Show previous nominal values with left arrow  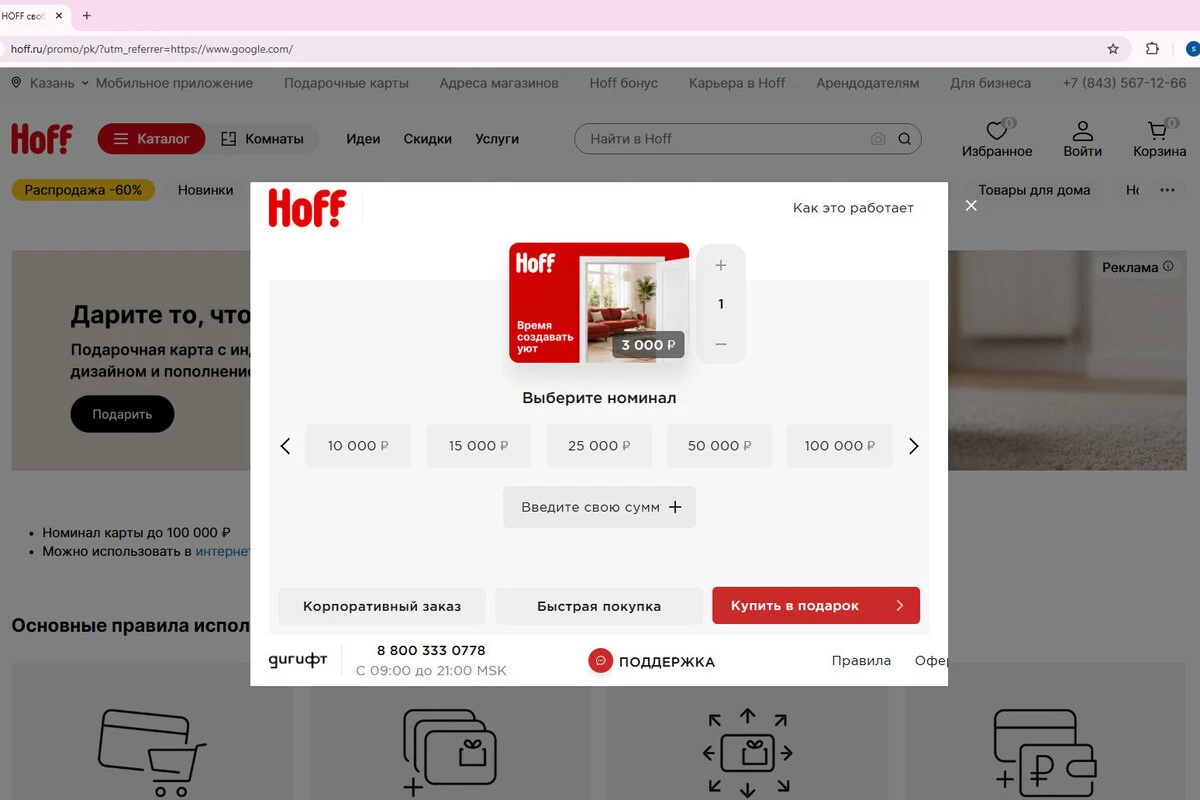coord(285,446)
